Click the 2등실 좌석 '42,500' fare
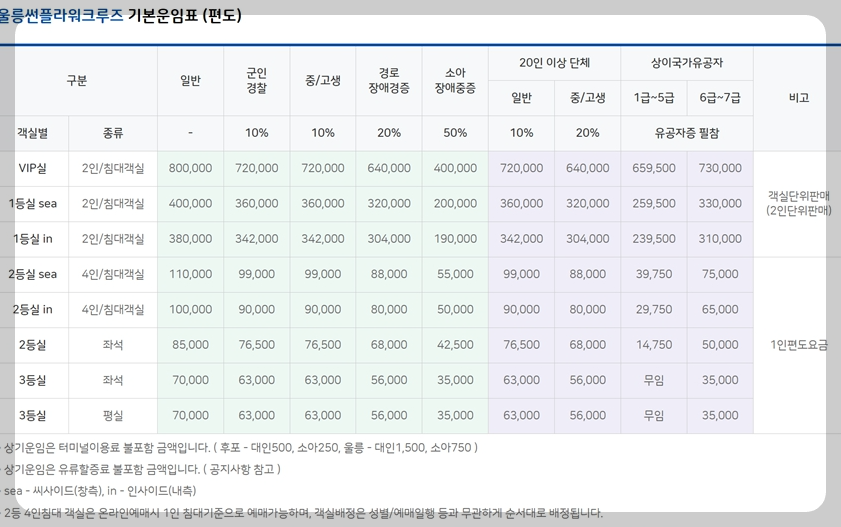This screenshot has width=841, height=527. (455, 345)
